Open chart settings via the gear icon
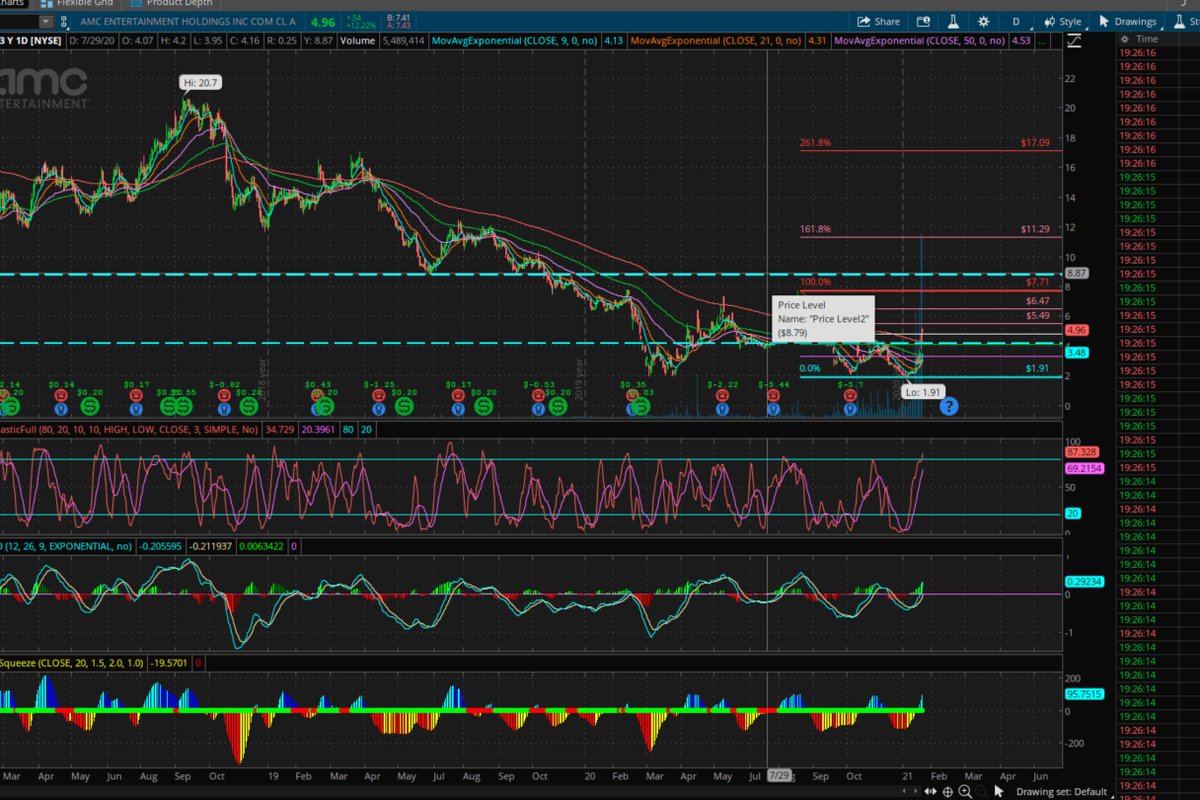Image resolution: width=1200 pixels, height=800 pixels. coord(984,21)
